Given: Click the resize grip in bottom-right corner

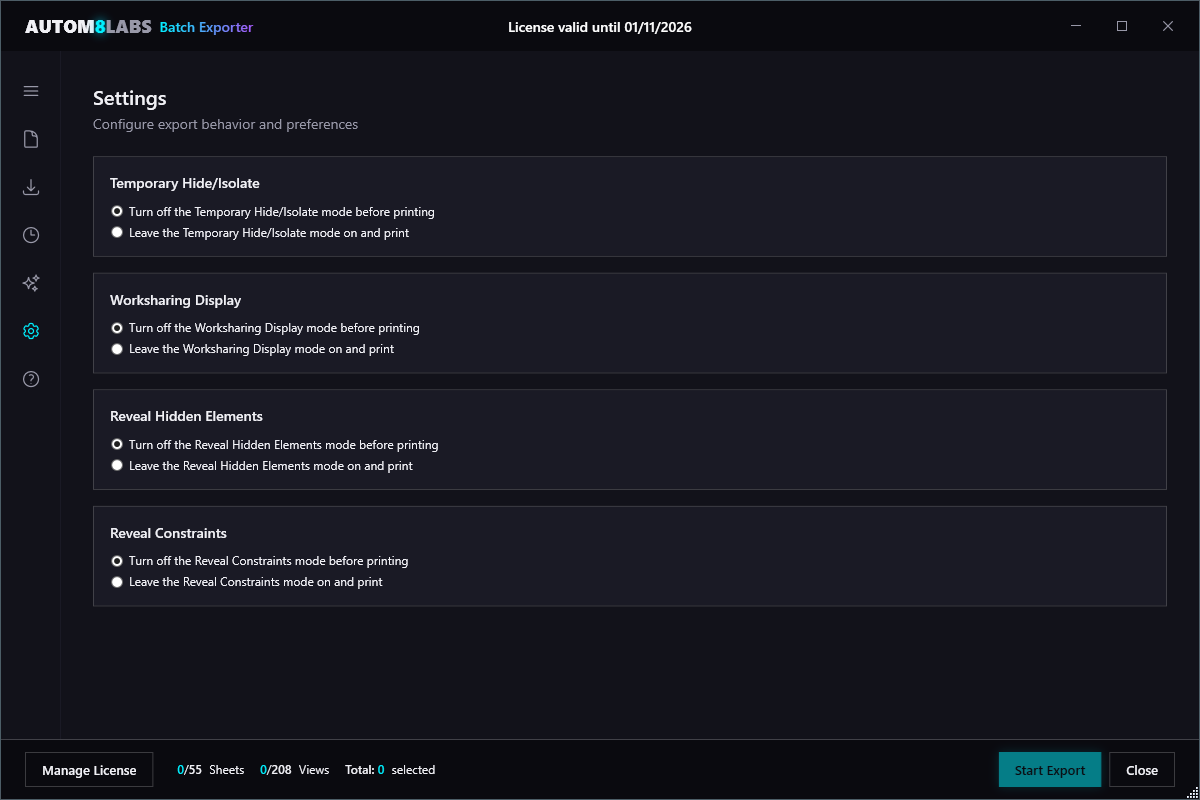Looking at the screenshot, I should [x=1192, y=792].
